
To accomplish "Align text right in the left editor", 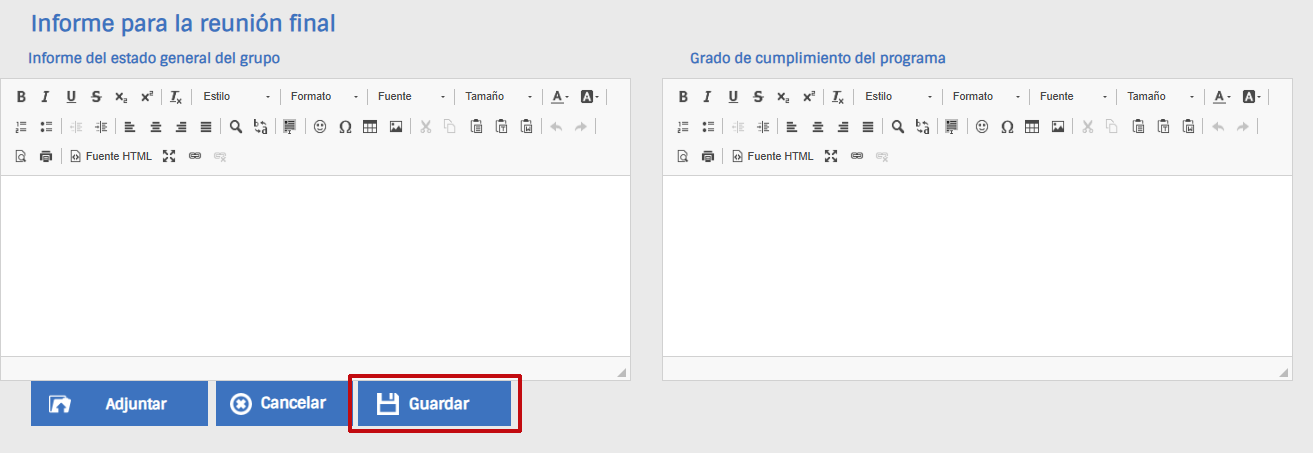I will tap(181, 127).
